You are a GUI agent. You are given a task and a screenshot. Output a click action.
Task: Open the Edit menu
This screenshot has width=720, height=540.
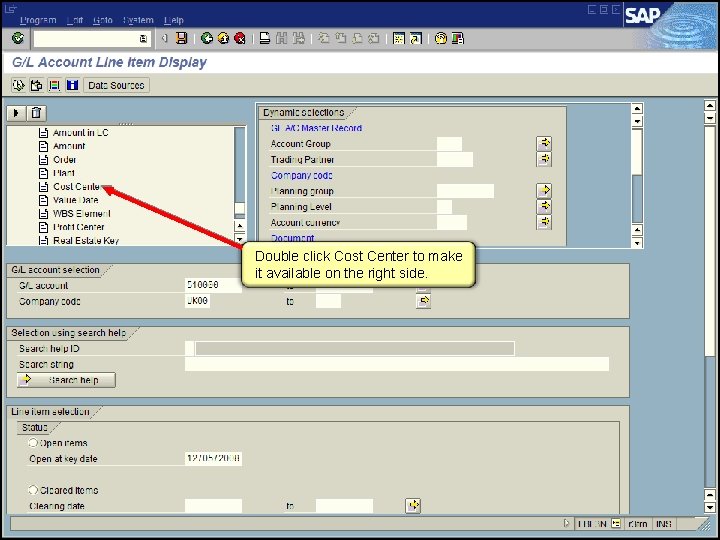[x=75, y=20]
